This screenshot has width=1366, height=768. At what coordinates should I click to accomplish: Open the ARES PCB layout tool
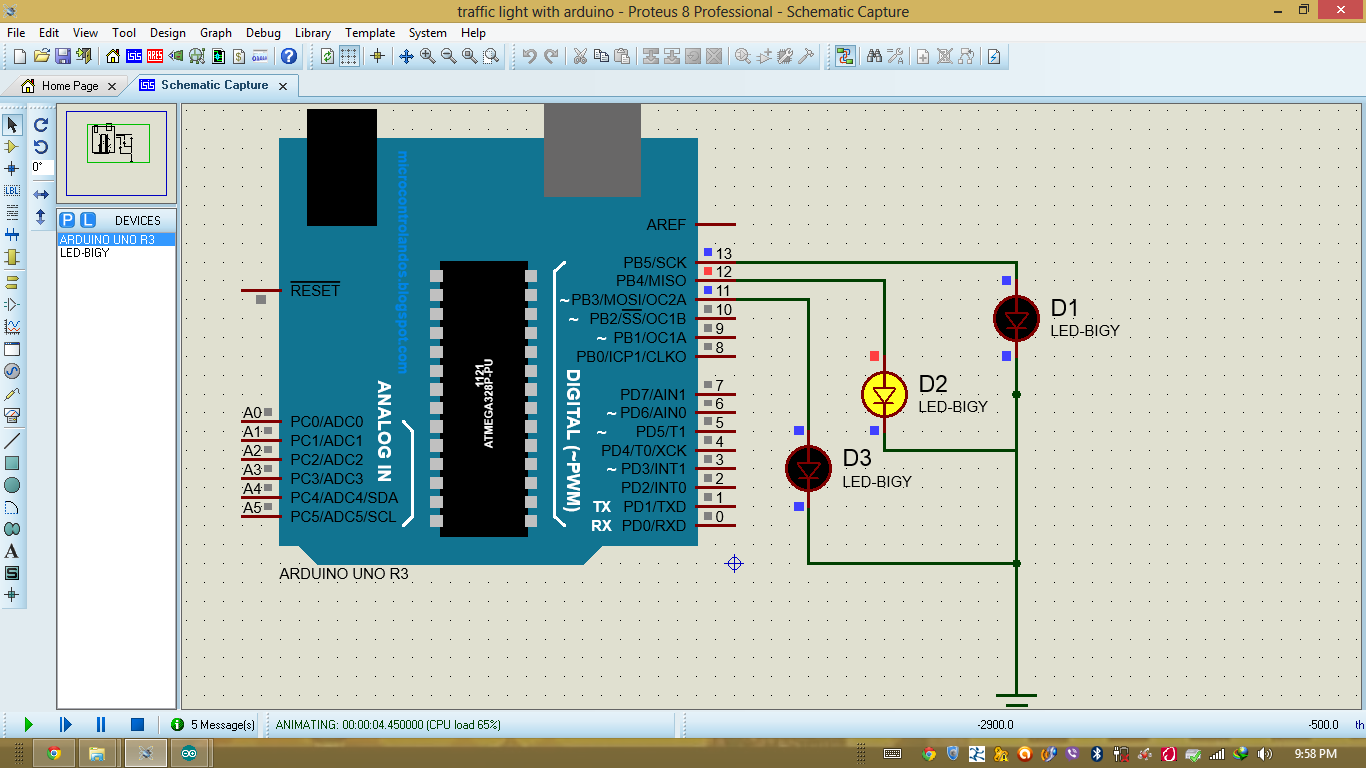pyautogui.click(x=155, y=57)
